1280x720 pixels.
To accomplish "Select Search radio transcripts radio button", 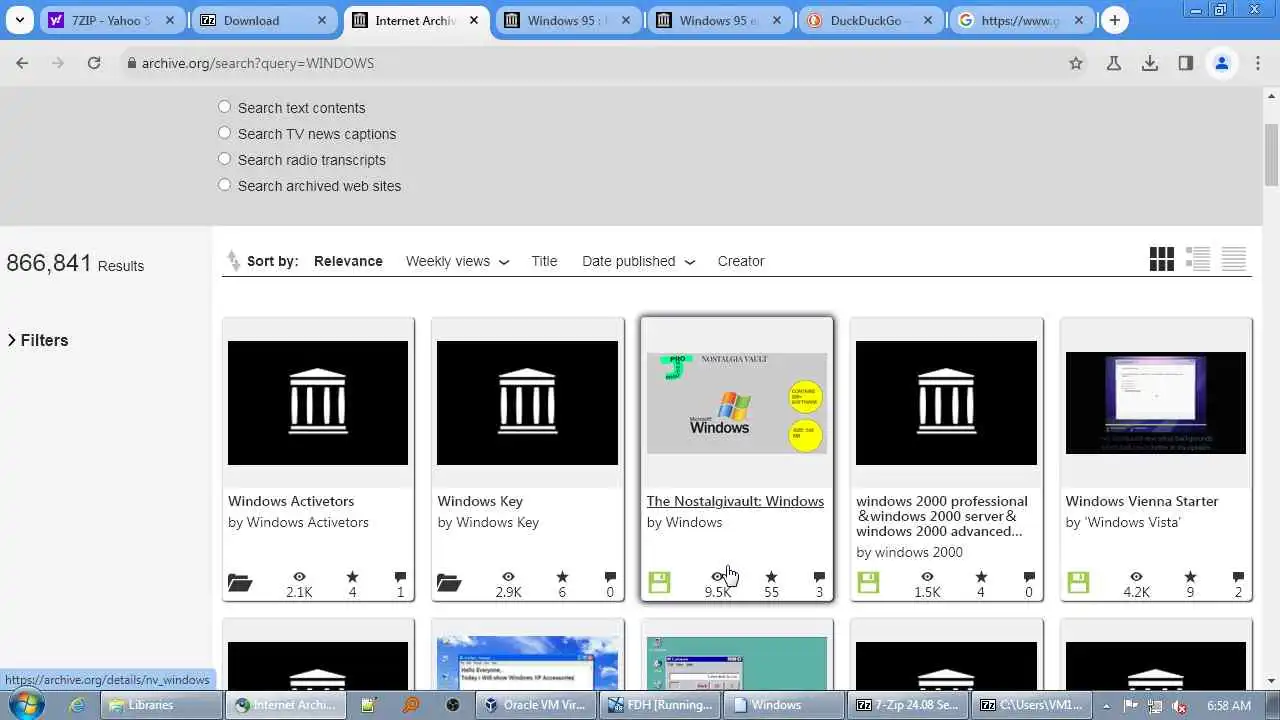I will (224, 159).
